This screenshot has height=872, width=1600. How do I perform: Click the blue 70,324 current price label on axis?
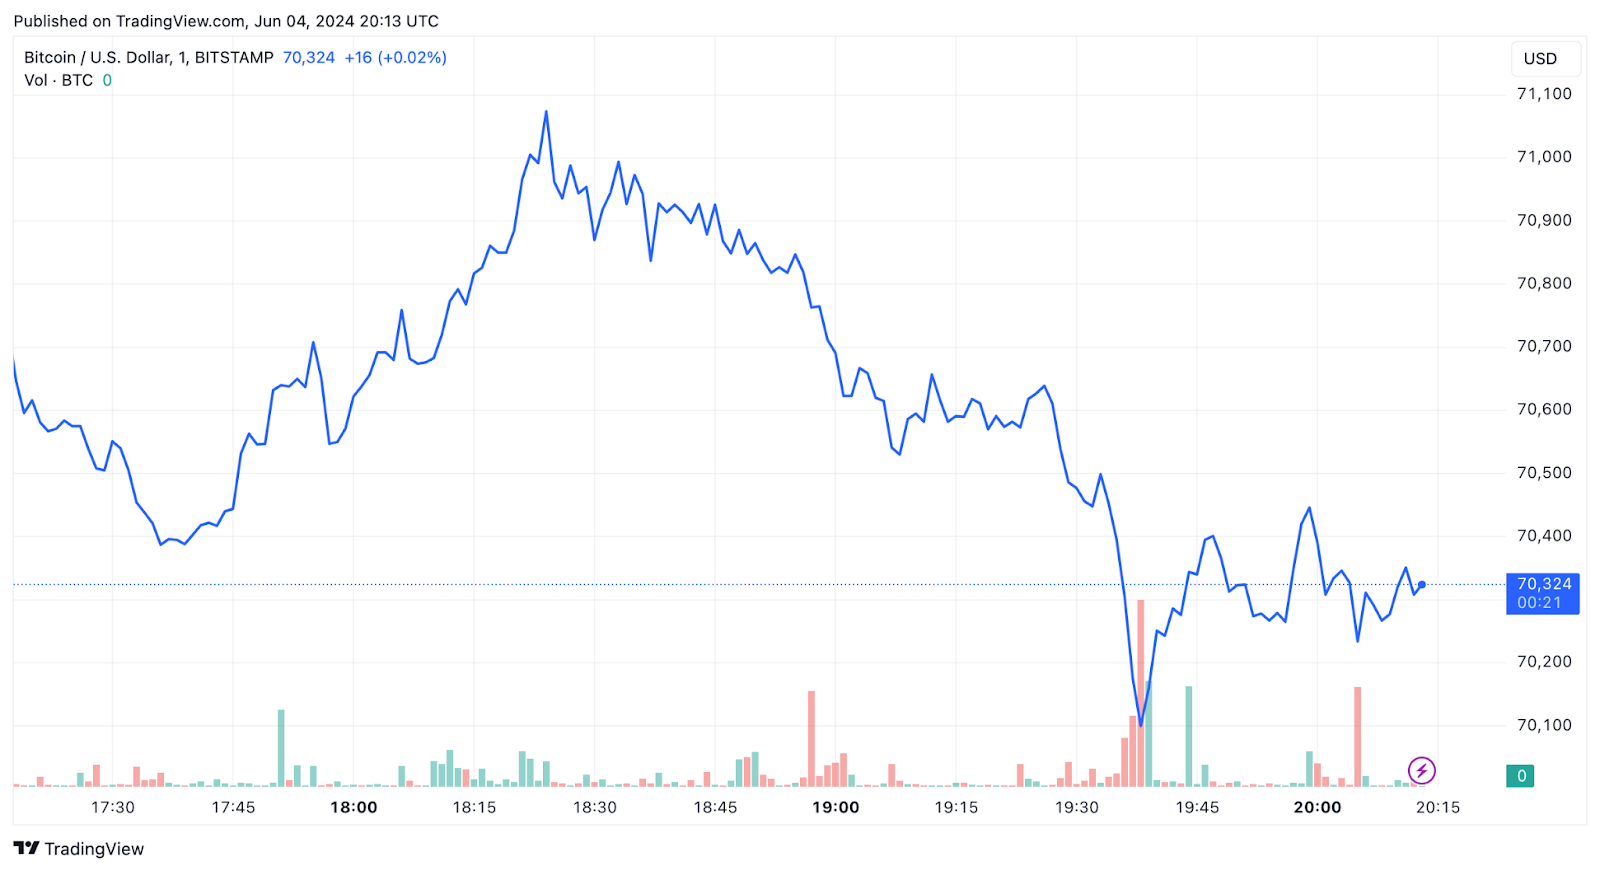pos(1542,593)
